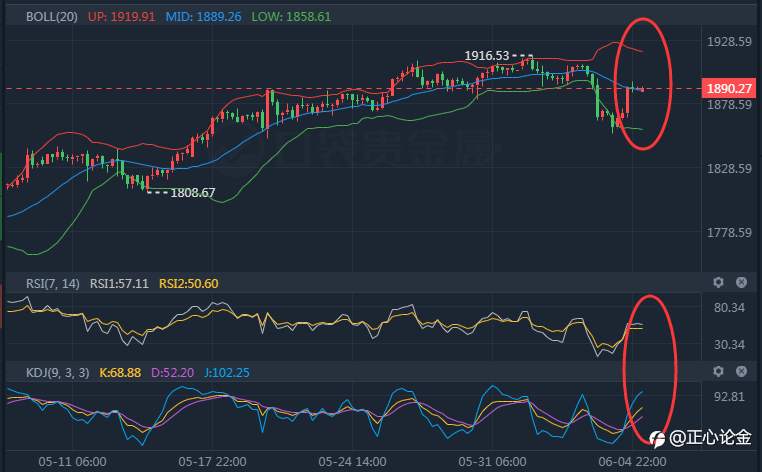Click the current price tag 1890.27

(x=728, y=88)
